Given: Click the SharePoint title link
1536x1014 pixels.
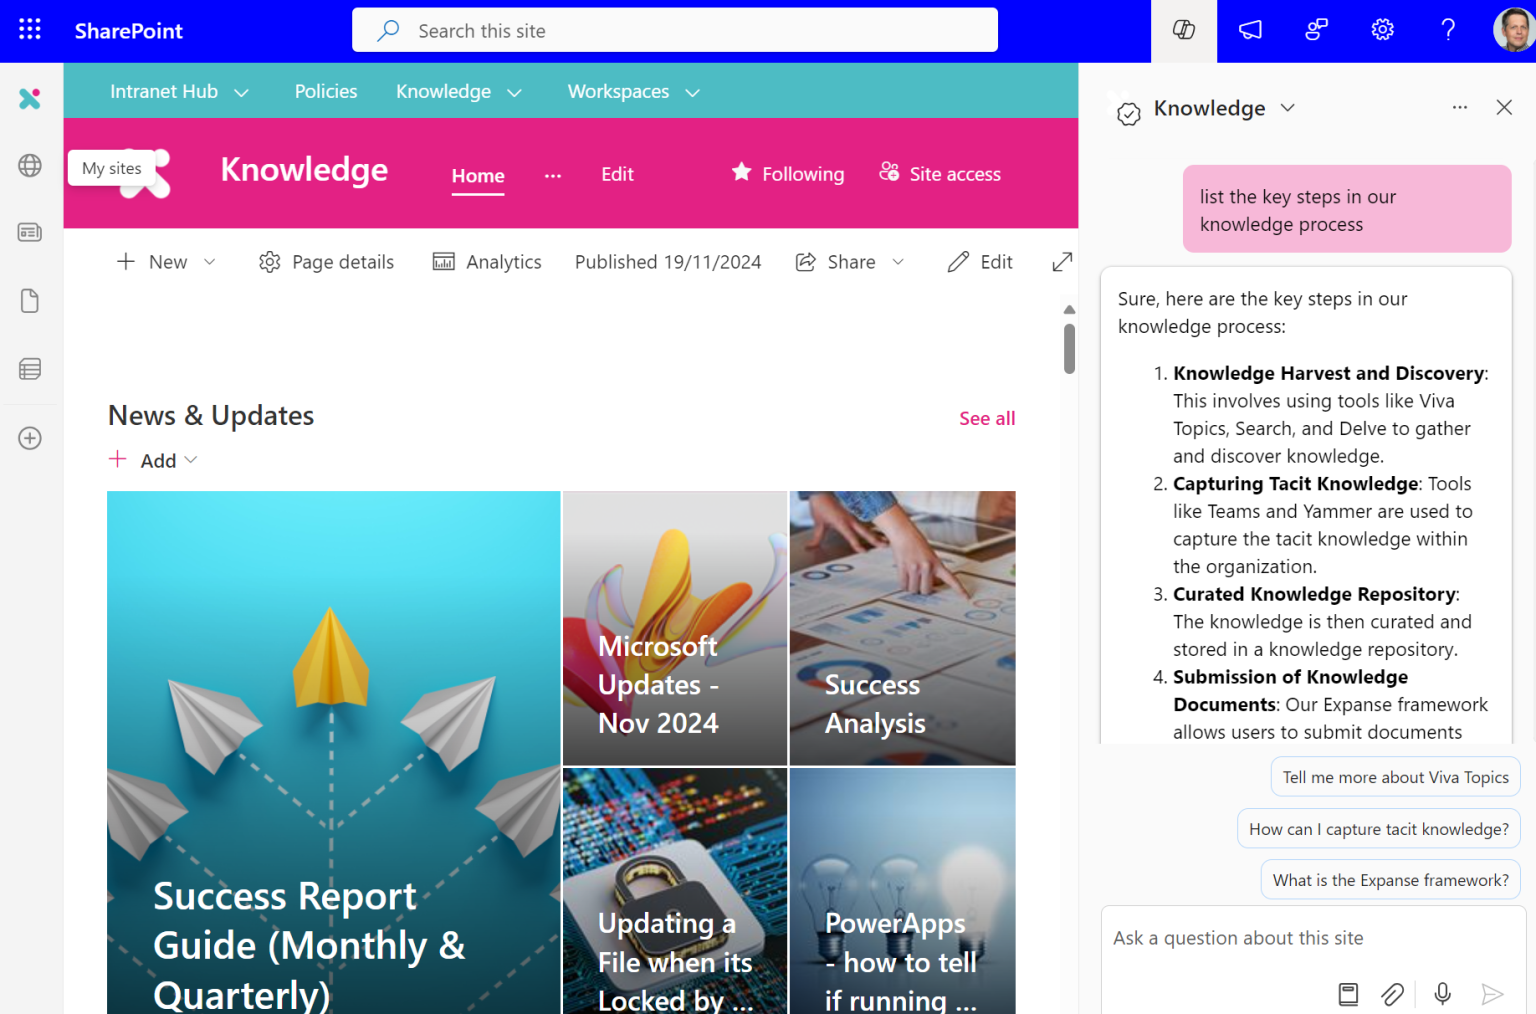Looking at the screenshot, I should 128,31.
